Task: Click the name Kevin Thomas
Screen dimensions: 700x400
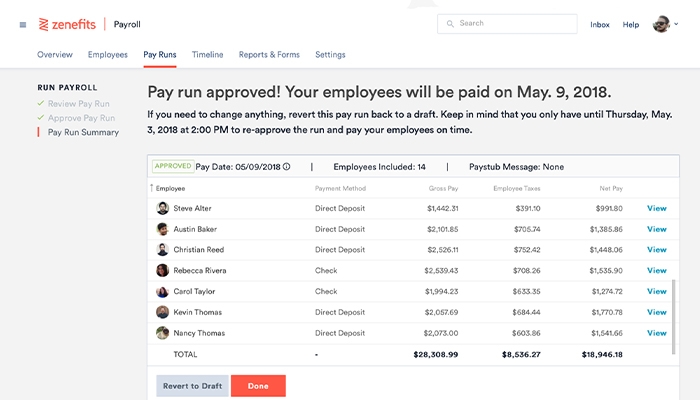Action: pyautogui.click(x=197, y=312)
